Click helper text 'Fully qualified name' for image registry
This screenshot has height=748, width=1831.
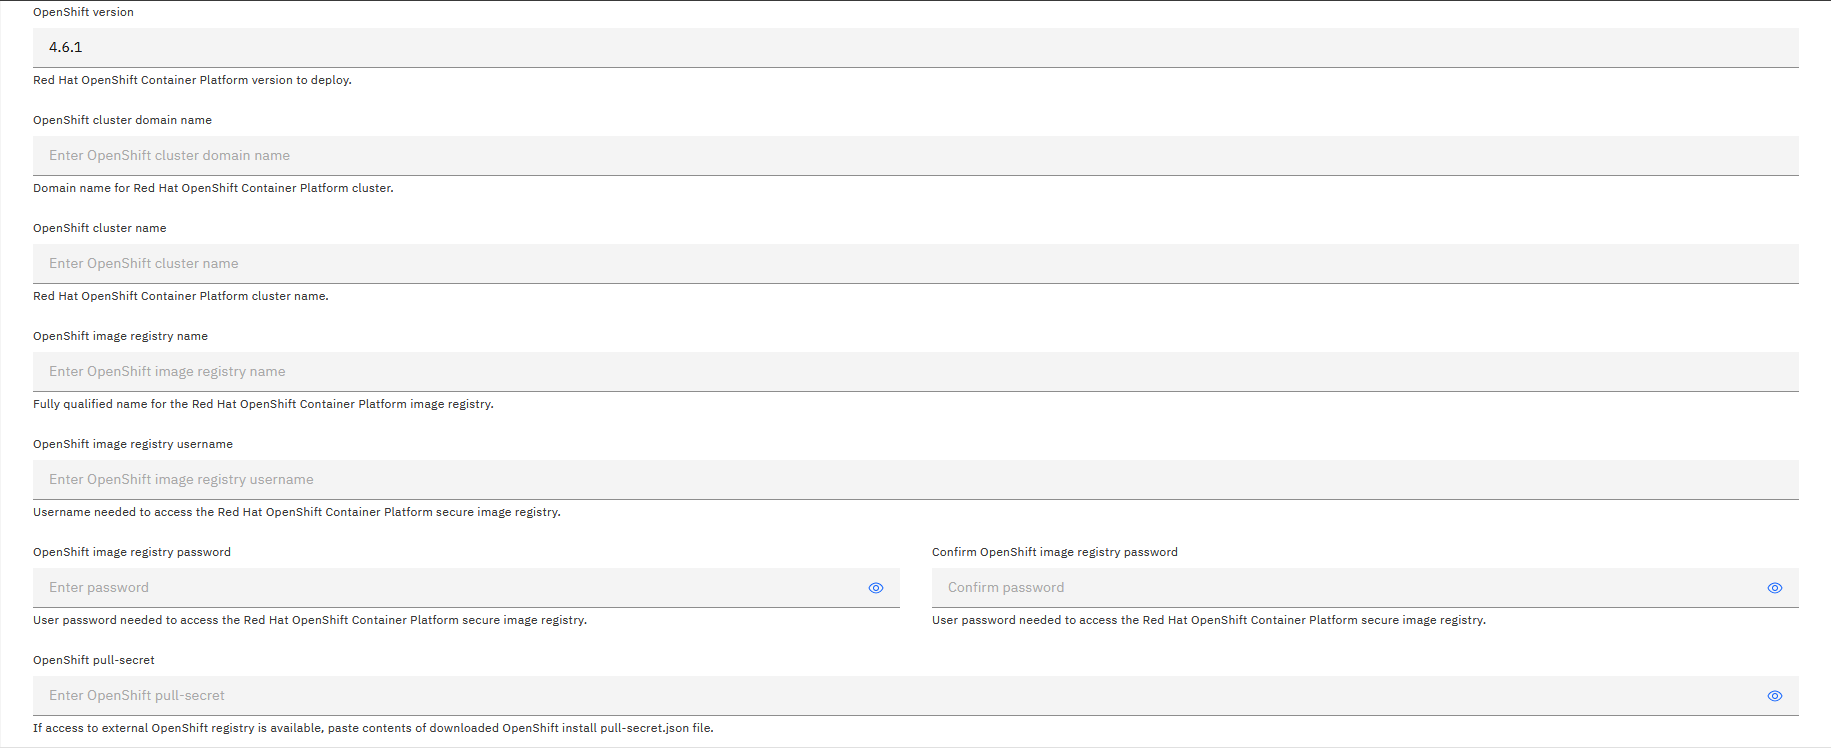click(x=263, y=404)
